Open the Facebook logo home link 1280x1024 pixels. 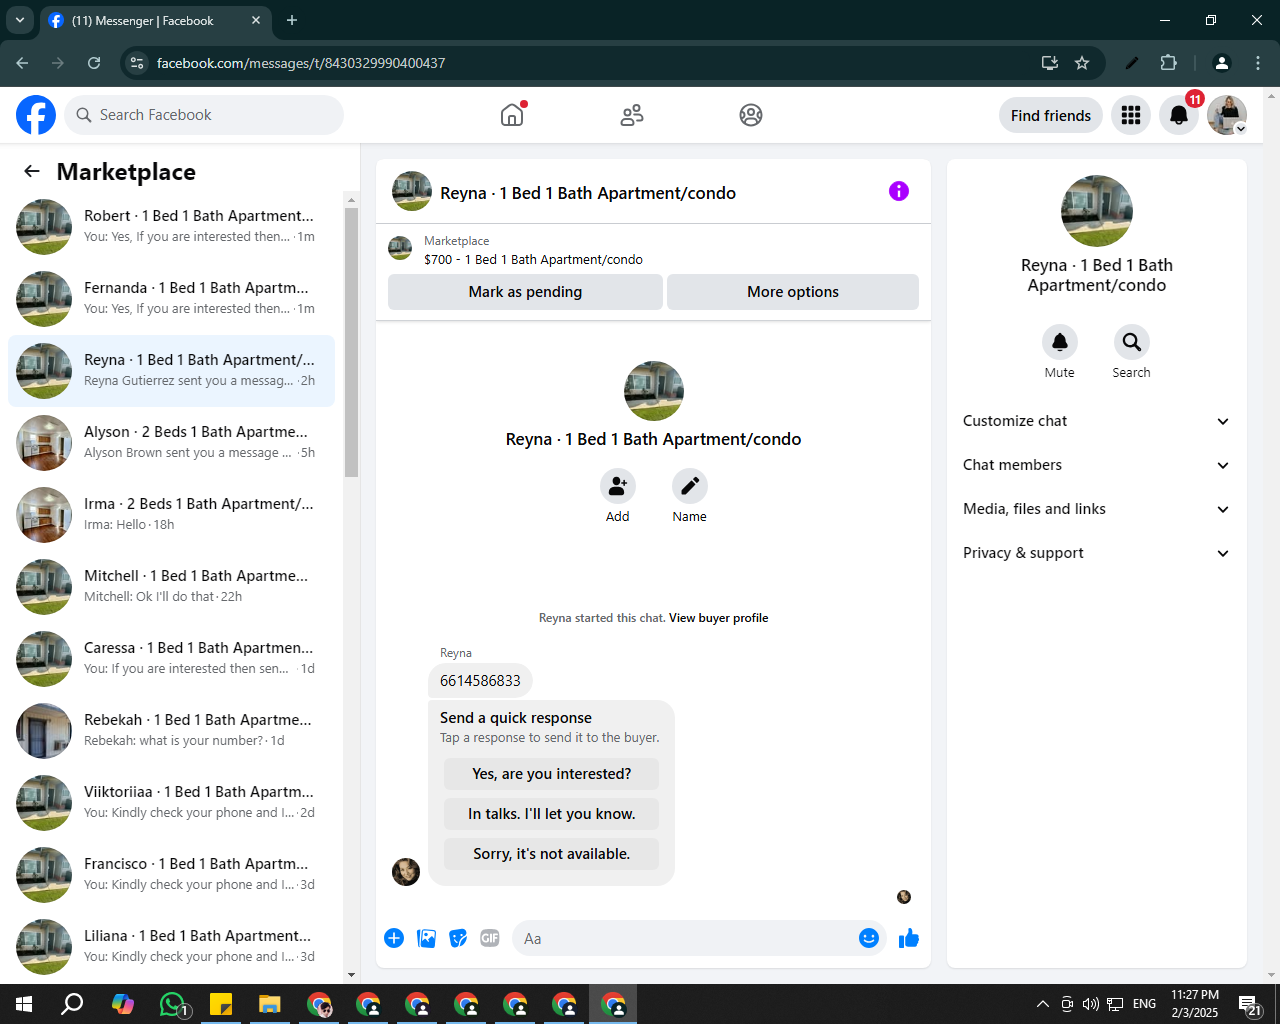point(36,115)
